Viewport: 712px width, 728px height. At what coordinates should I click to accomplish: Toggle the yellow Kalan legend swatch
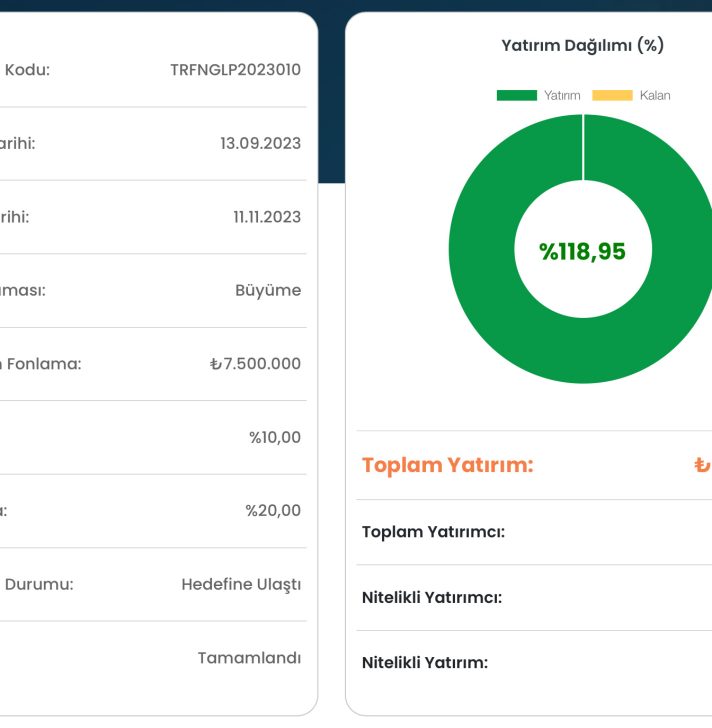(612, 95)
